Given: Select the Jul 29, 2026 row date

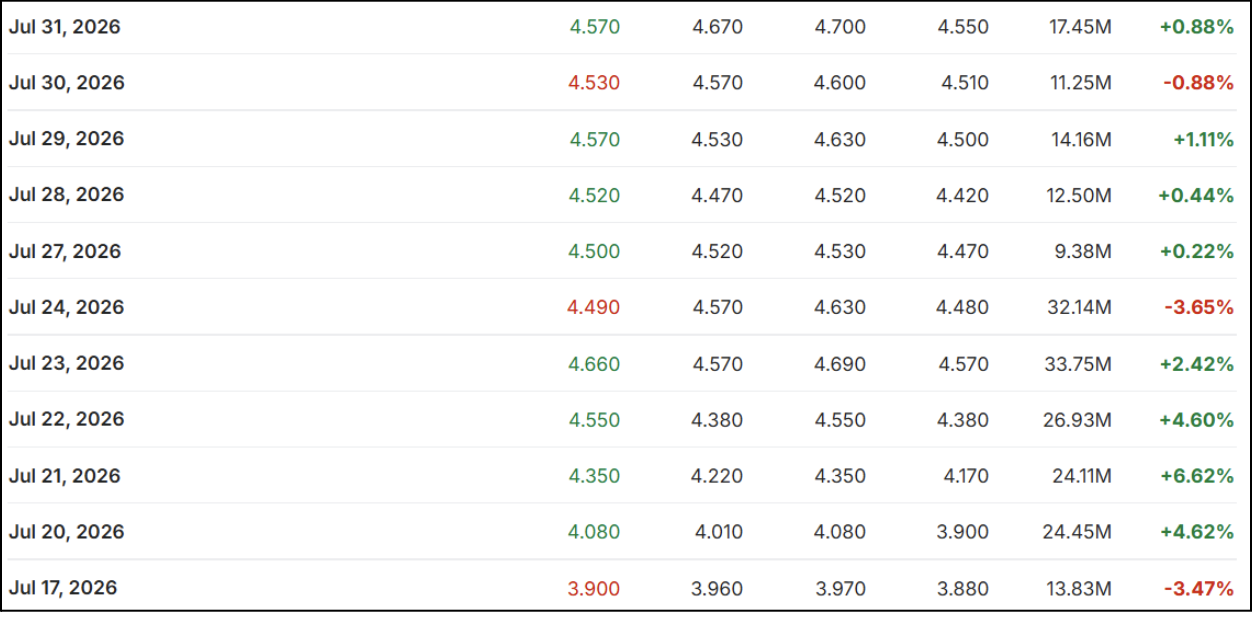Looking at the screenshot, I should tap(66, 139).
